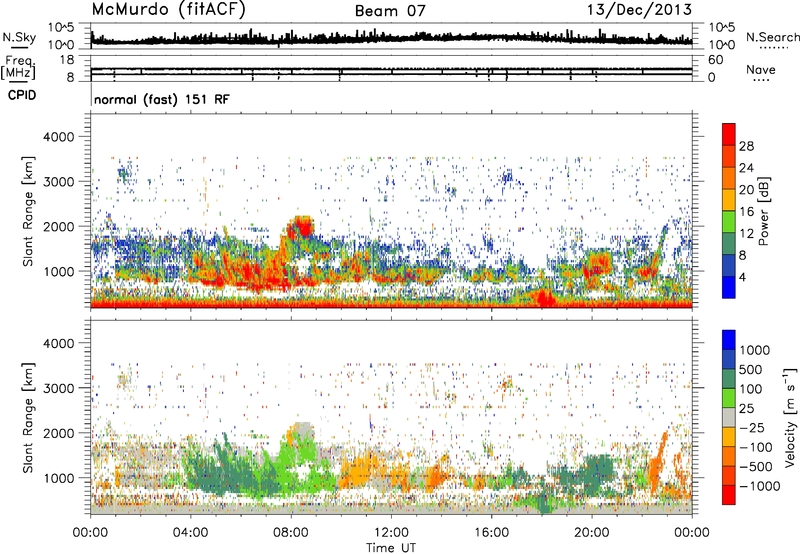This screenshot has height=554, width=800.
Task: Click the "Nave" legend label
Action: tap(761, 70)
